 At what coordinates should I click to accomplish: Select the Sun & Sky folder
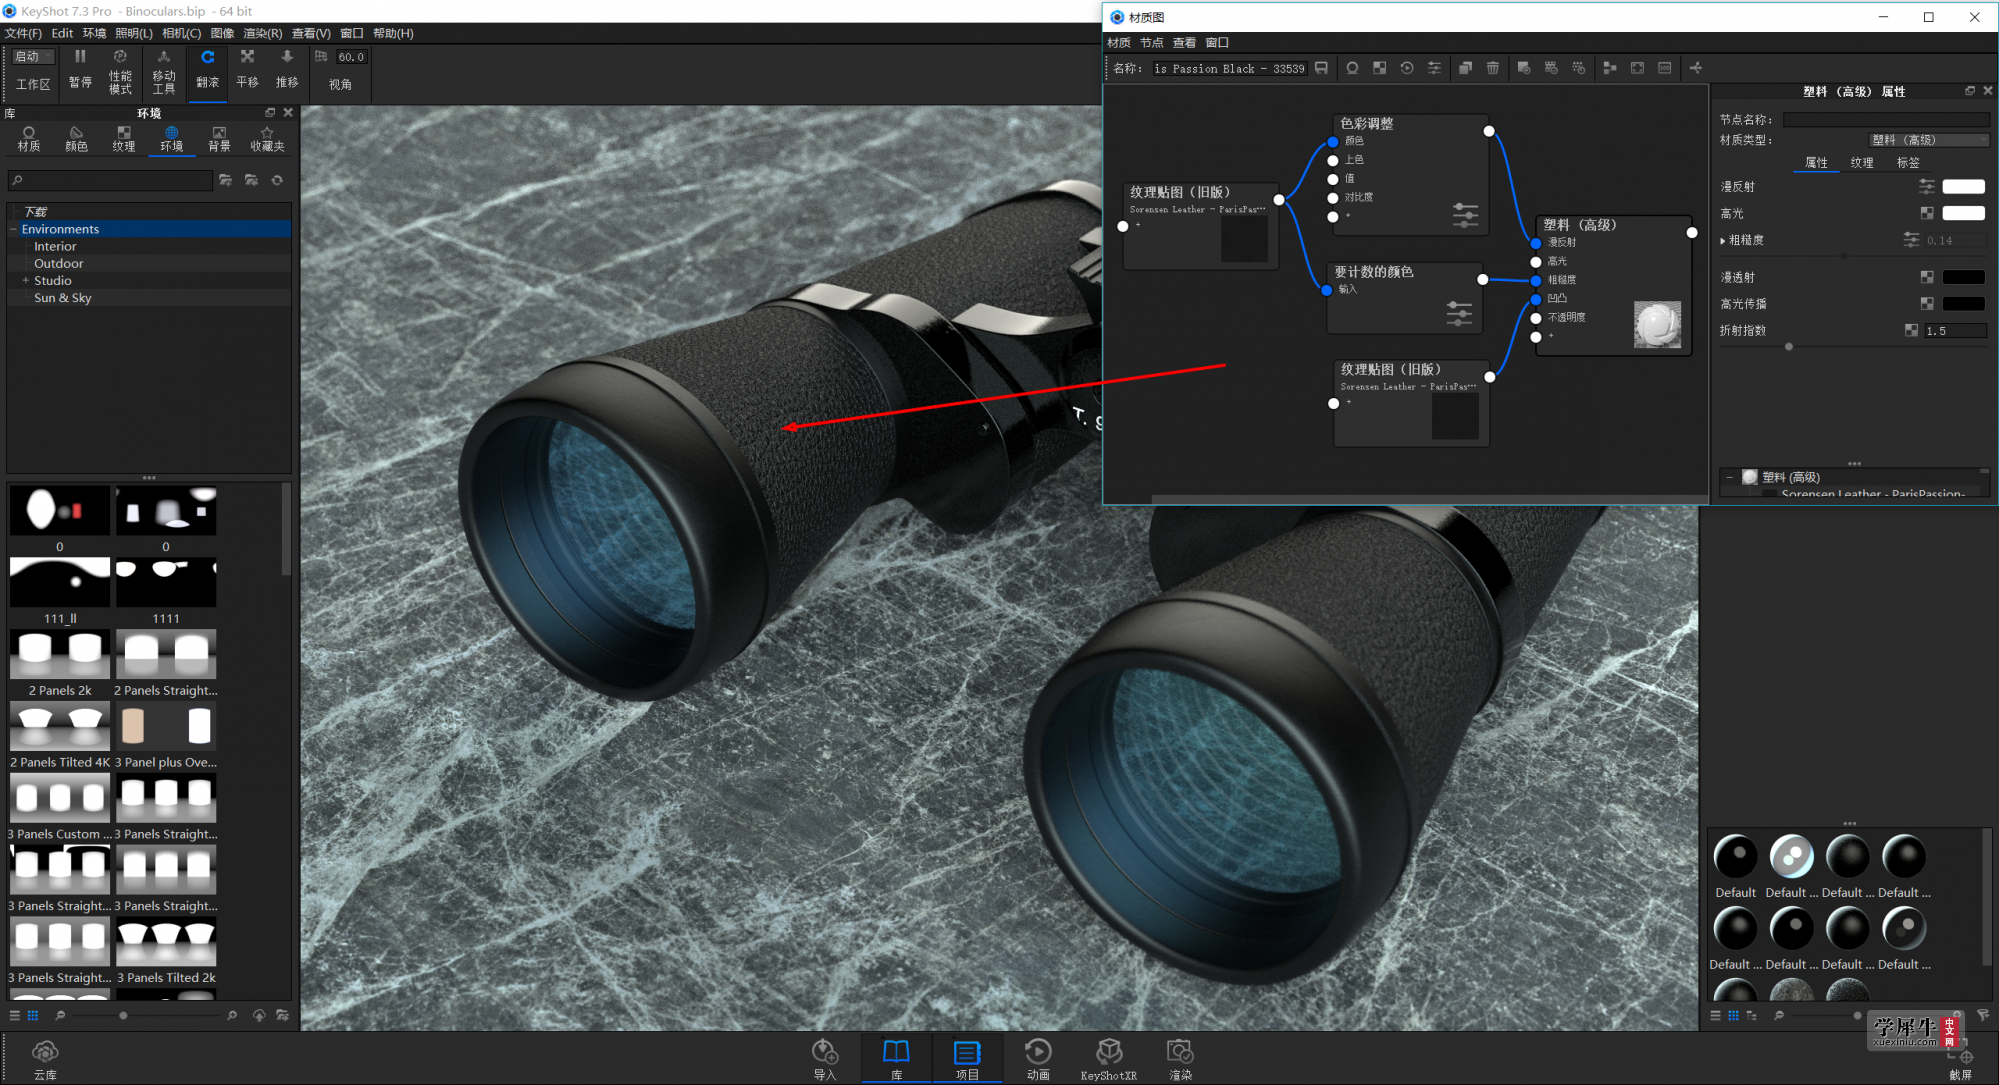(62, 298)
